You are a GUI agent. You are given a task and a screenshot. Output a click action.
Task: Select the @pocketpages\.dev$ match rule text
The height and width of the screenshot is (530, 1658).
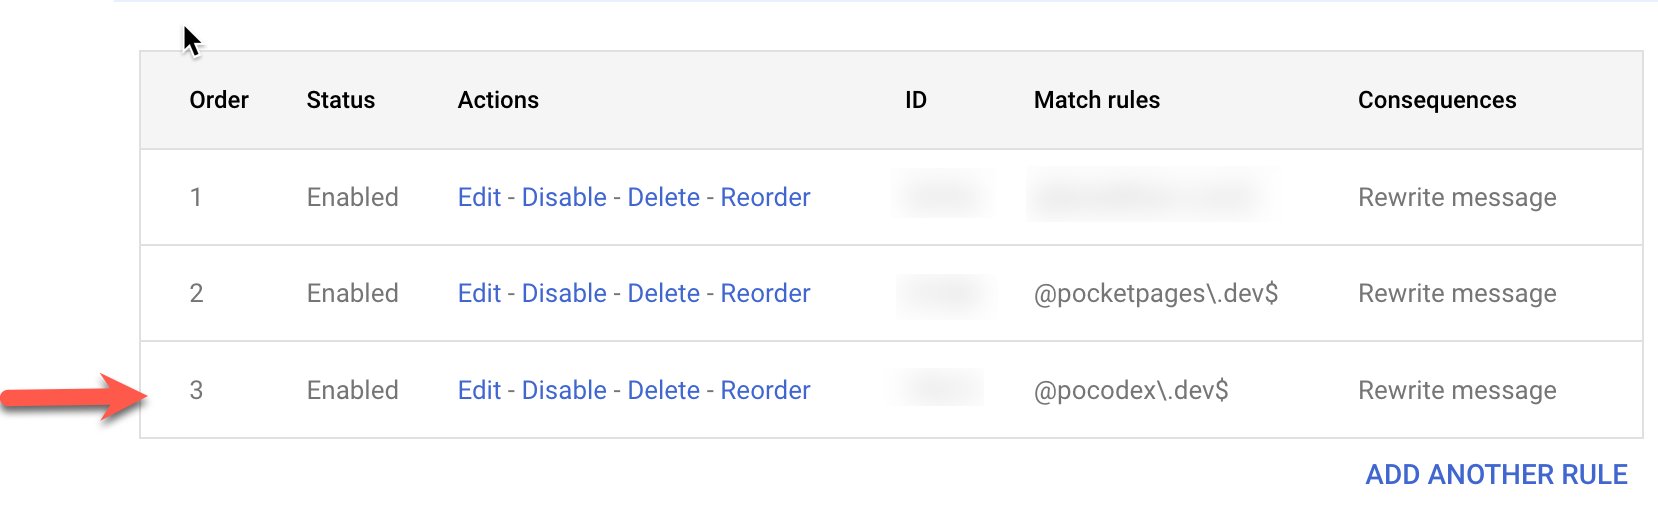point(1155,293)
